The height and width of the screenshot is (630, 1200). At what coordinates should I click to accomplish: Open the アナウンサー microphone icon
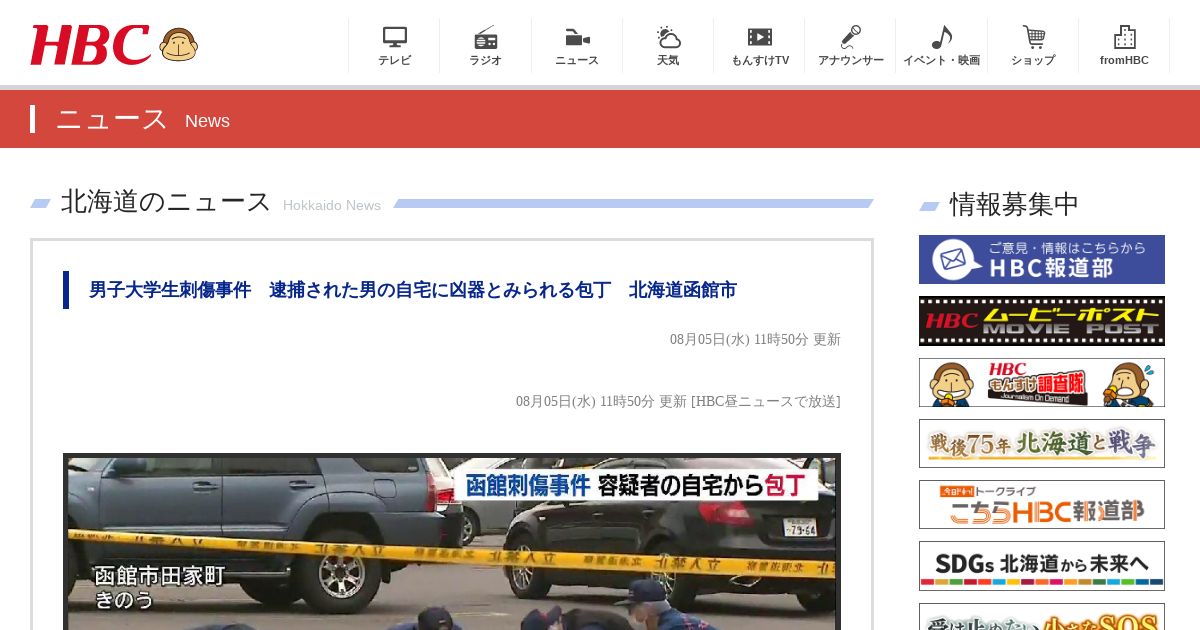coord(851,37)
